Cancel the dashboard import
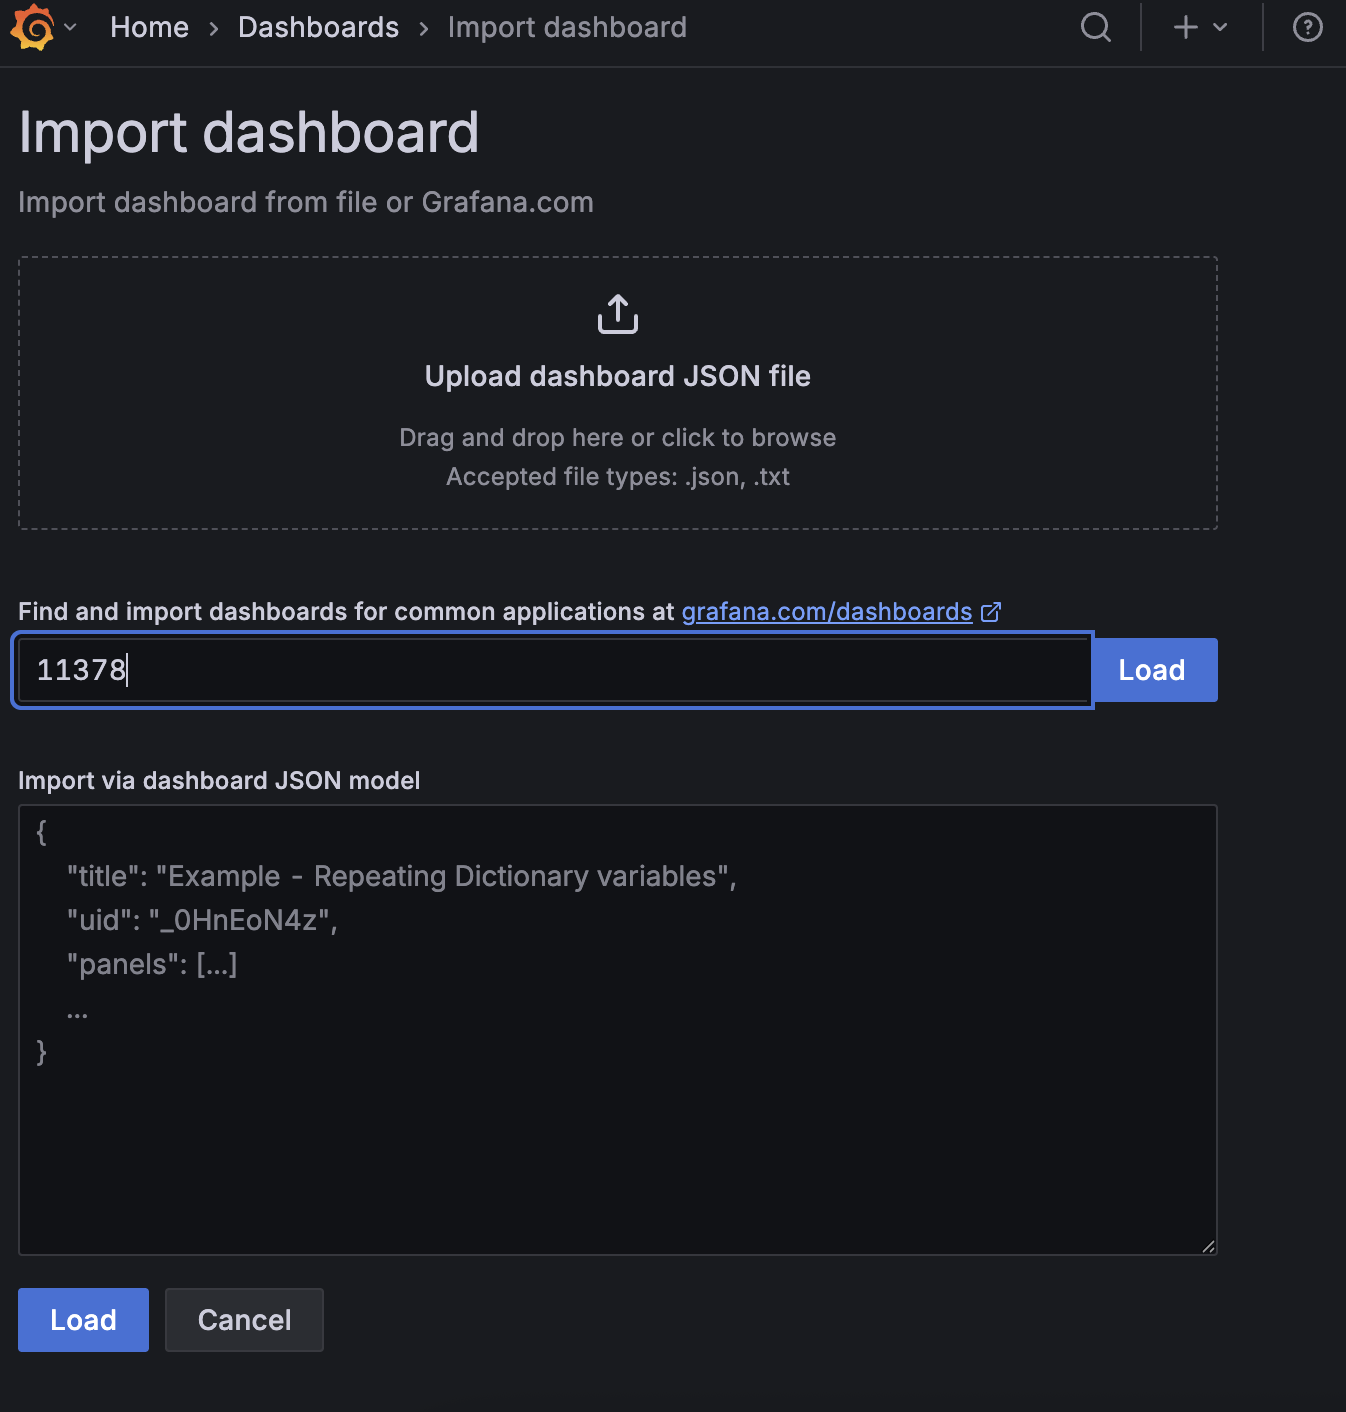This screenshot has height=1412, width=1346. pyautogui.click(x=244, y=1320)
